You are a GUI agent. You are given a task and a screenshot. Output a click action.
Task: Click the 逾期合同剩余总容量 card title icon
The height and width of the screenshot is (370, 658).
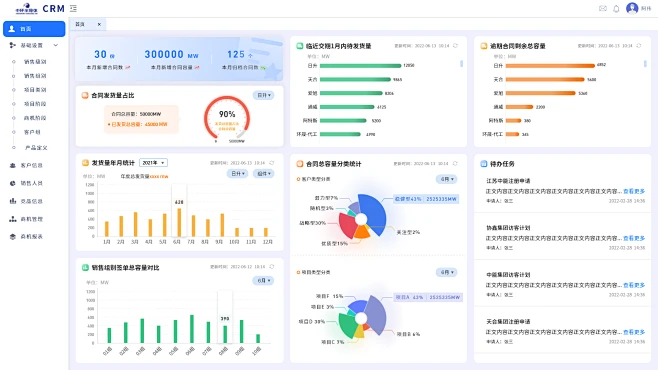click(484, 46)
